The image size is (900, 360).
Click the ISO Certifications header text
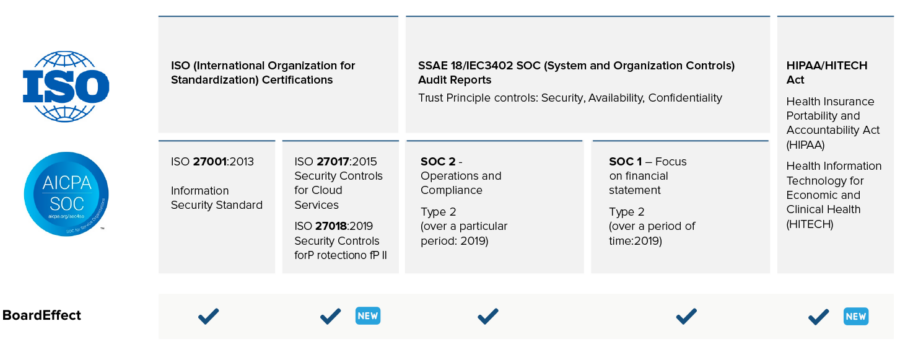tap(263, 73)
